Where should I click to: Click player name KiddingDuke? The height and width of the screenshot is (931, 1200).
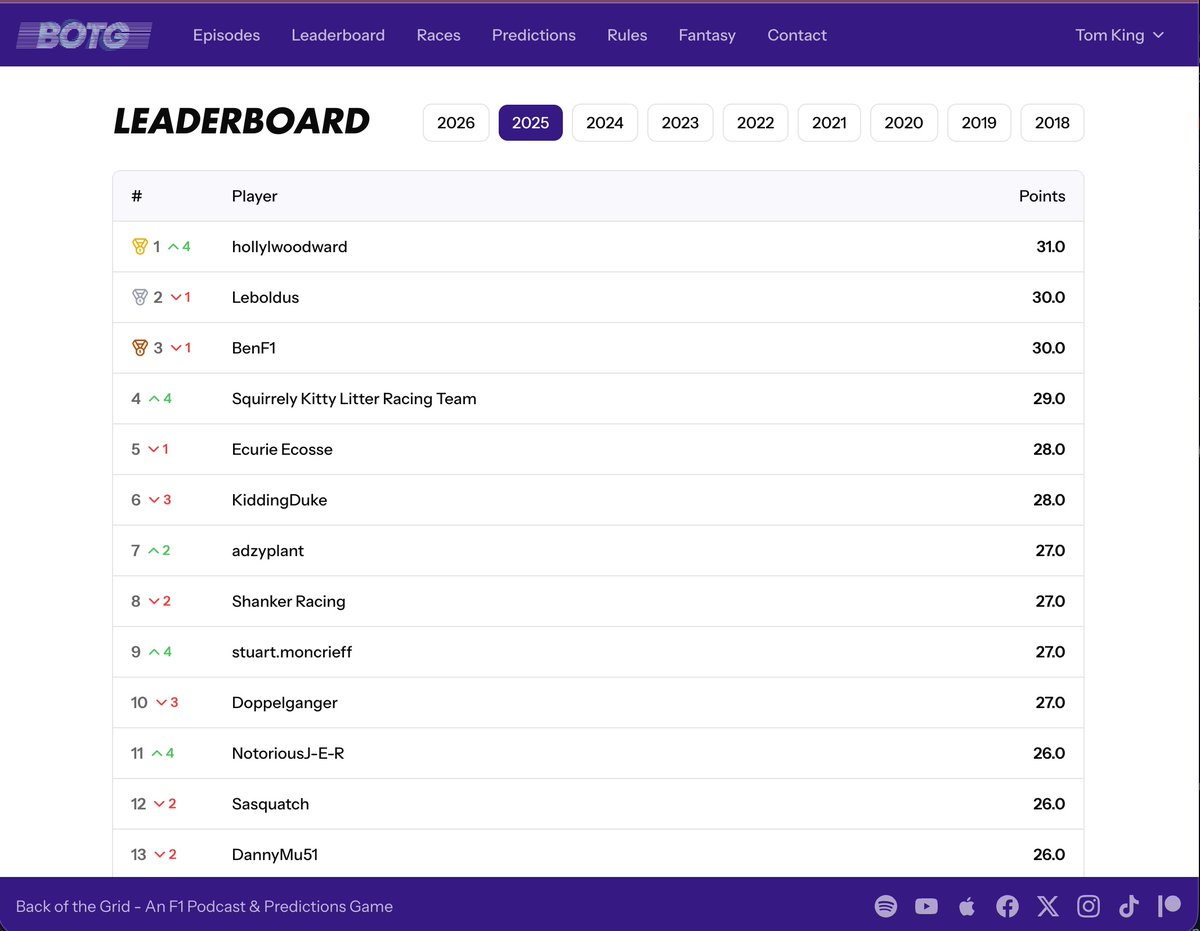[x=279, y=500]
